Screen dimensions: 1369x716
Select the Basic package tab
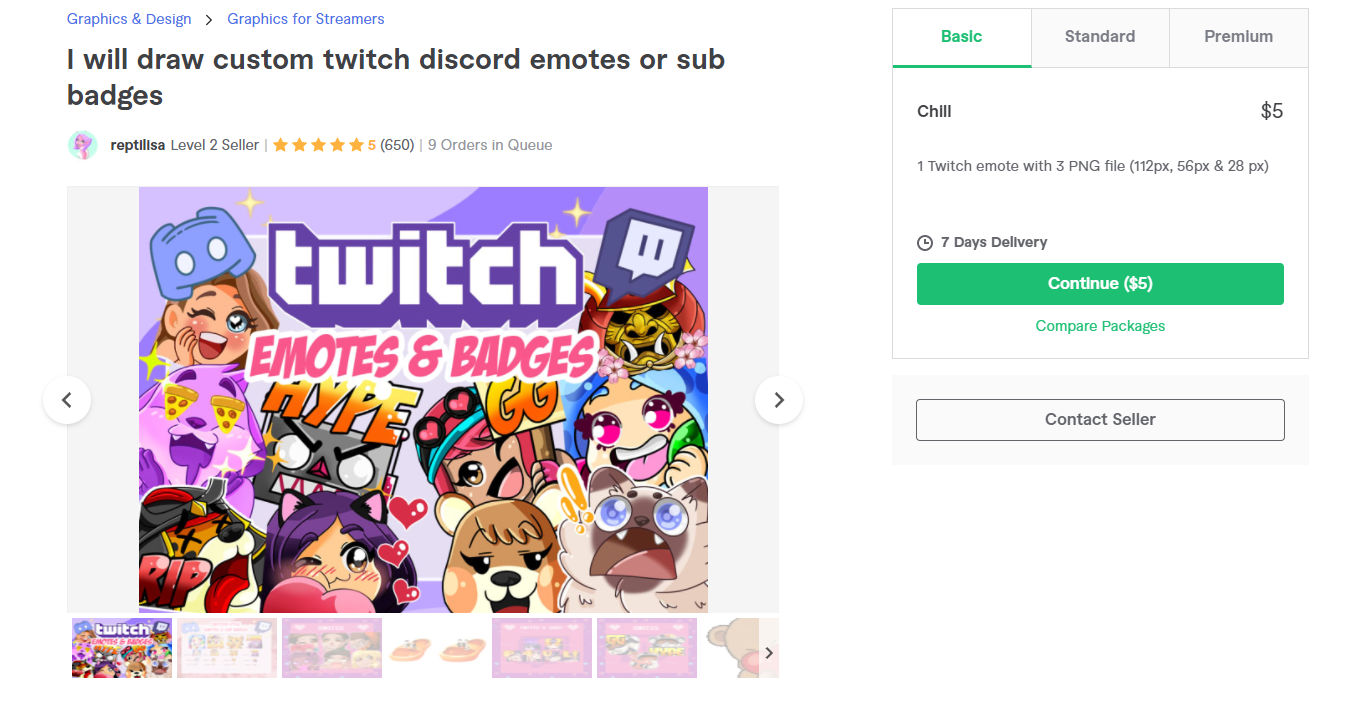pyautogui.click(x=962, y=37)
